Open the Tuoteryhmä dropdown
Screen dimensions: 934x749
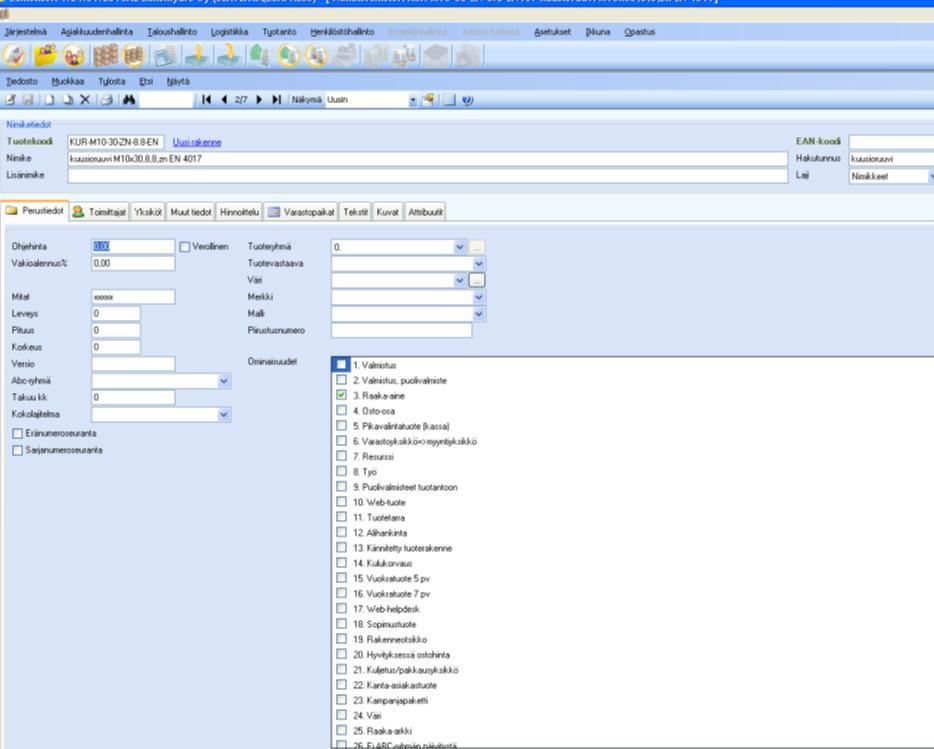pos(460,247)
